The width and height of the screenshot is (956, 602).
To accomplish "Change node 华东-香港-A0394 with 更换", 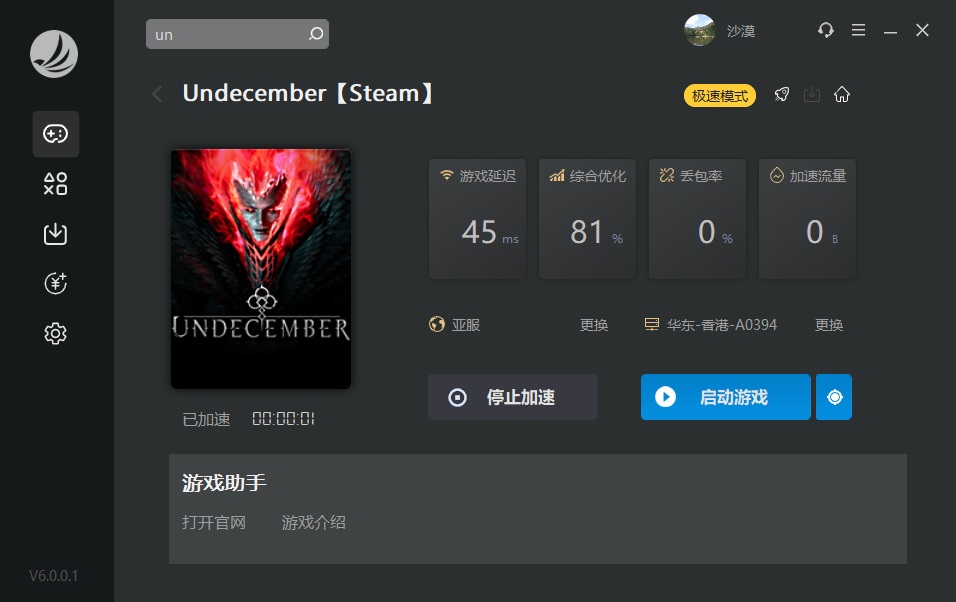I will [829, 325].
